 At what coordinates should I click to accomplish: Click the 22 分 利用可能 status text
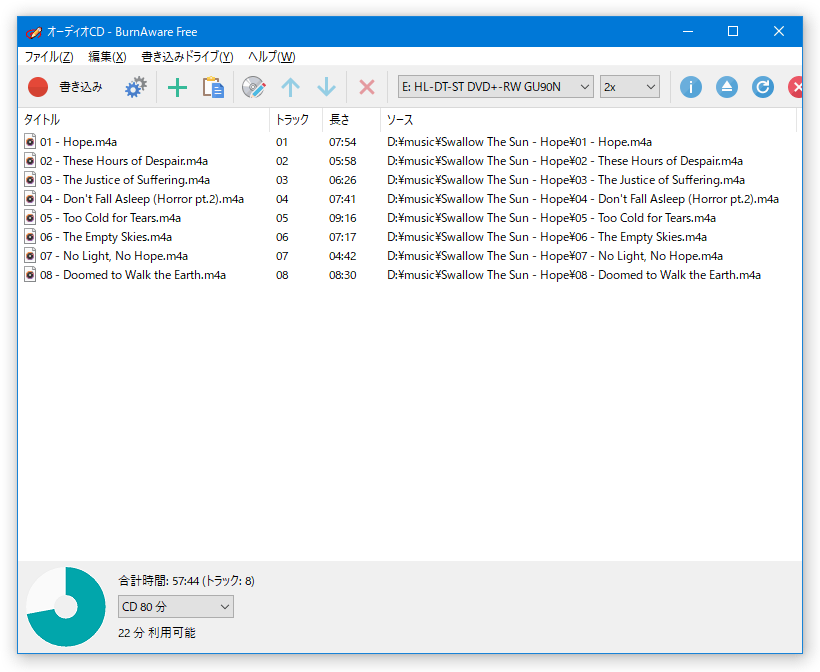coord(157,633)
